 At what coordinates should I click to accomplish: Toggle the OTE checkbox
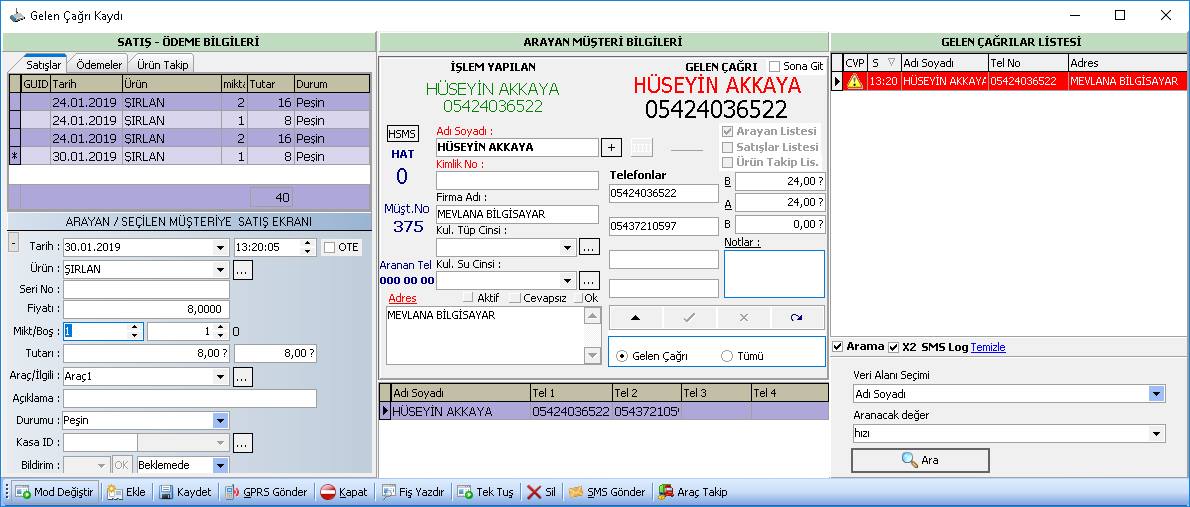pyautogui.click(x=329, y=247)
